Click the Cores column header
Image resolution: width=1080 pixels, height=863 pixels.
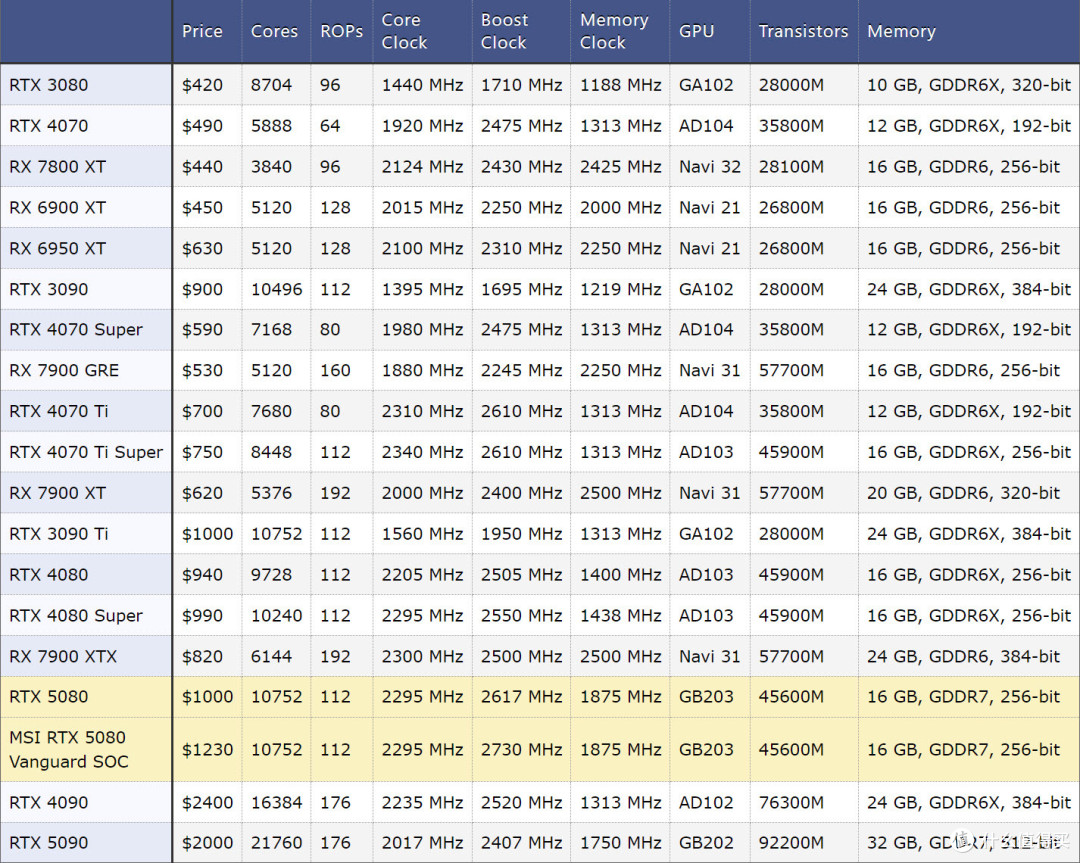point(274,31)
